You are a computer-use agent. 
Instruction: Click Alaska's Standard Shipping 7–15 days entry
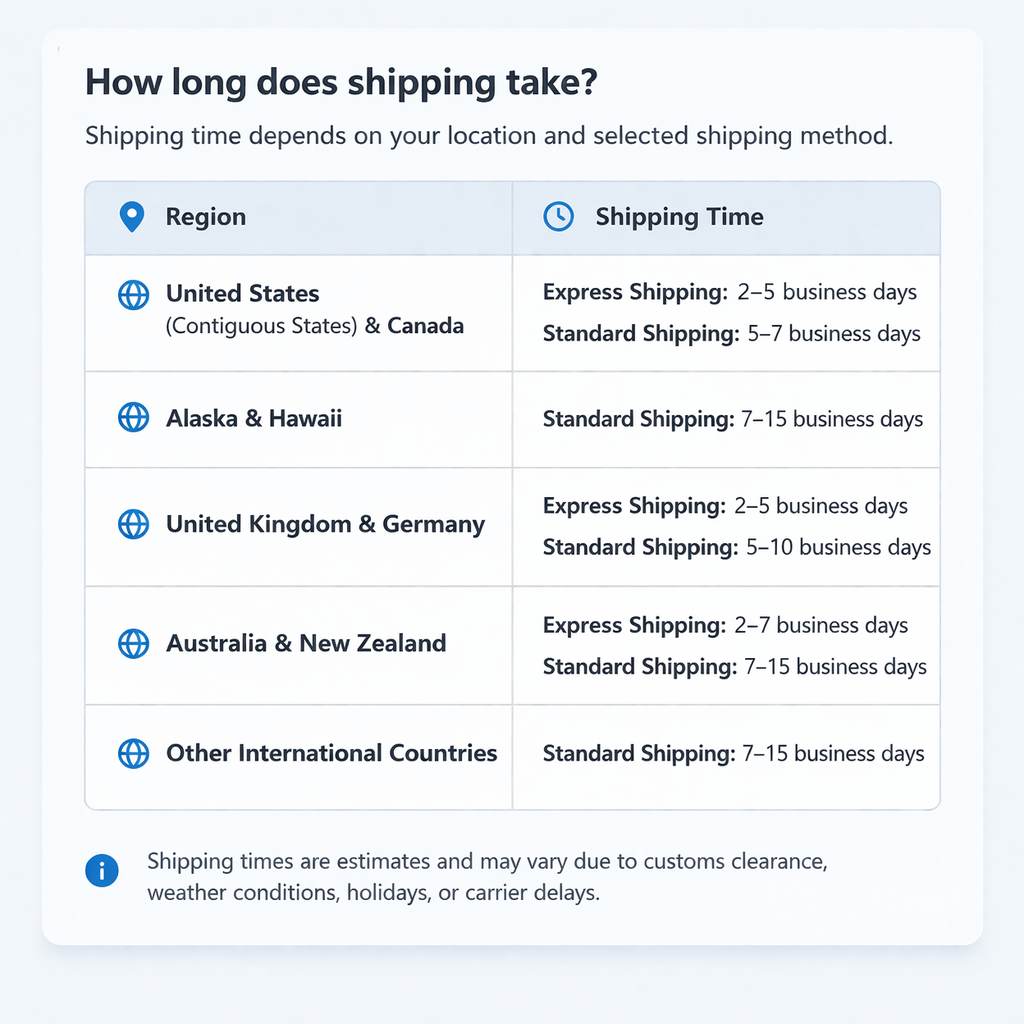click(732, 419)
